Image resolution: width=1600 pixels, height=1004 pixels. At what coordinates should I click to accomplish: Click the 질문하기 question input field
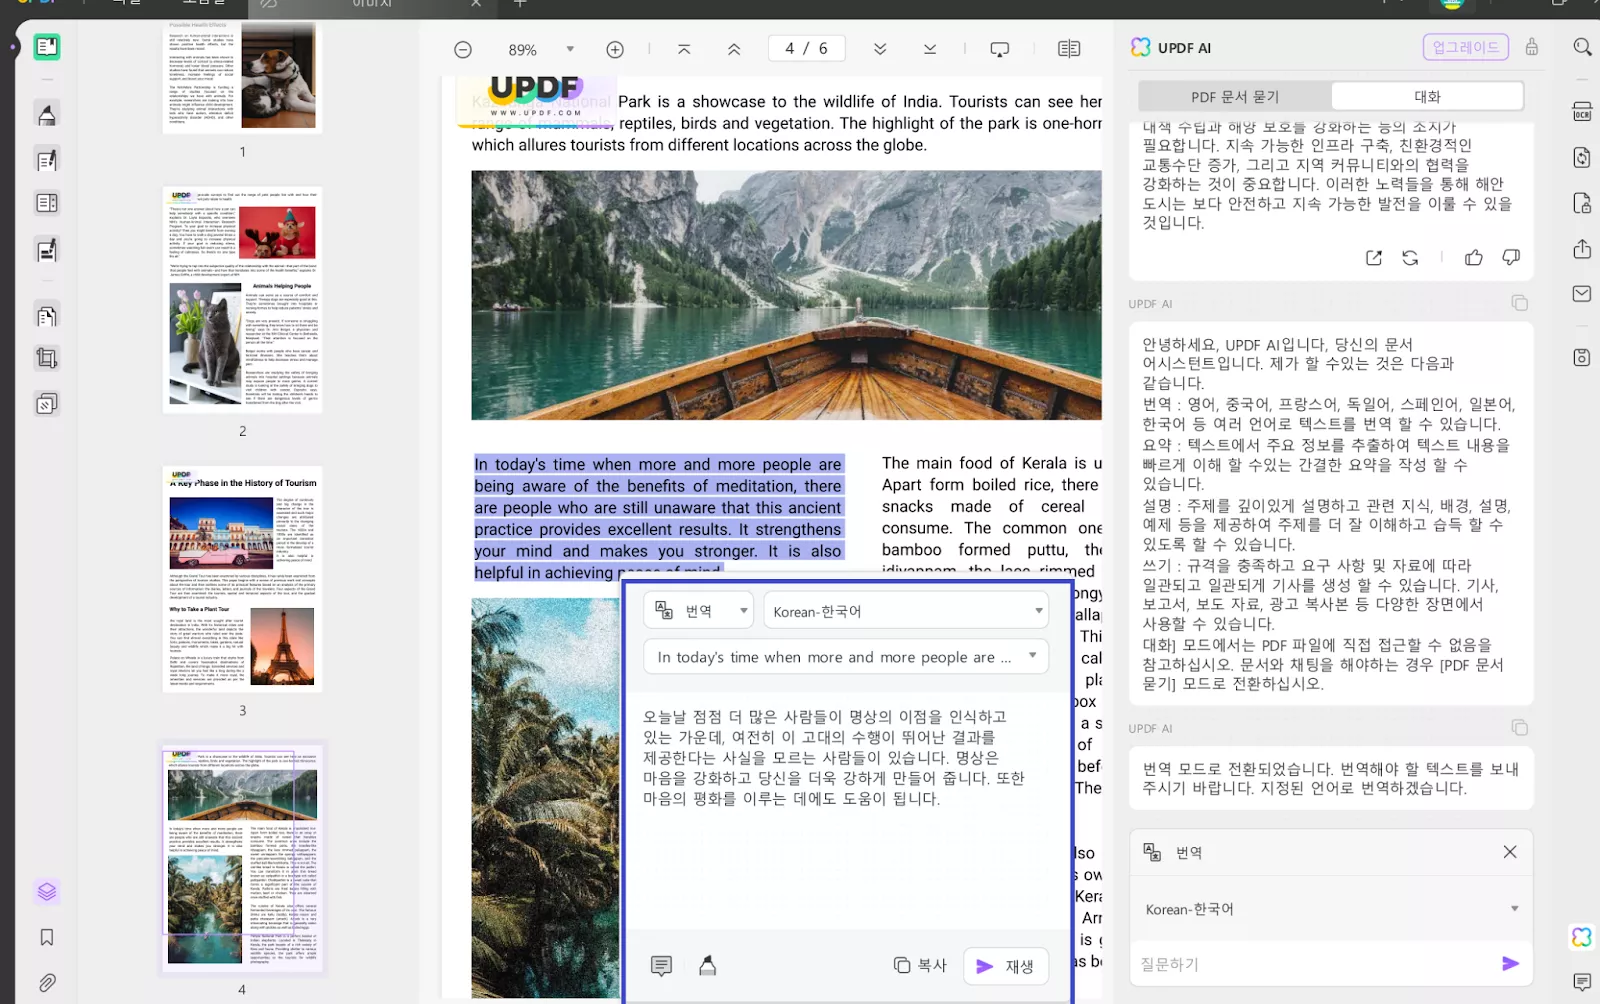click(x=1315, y=964)
